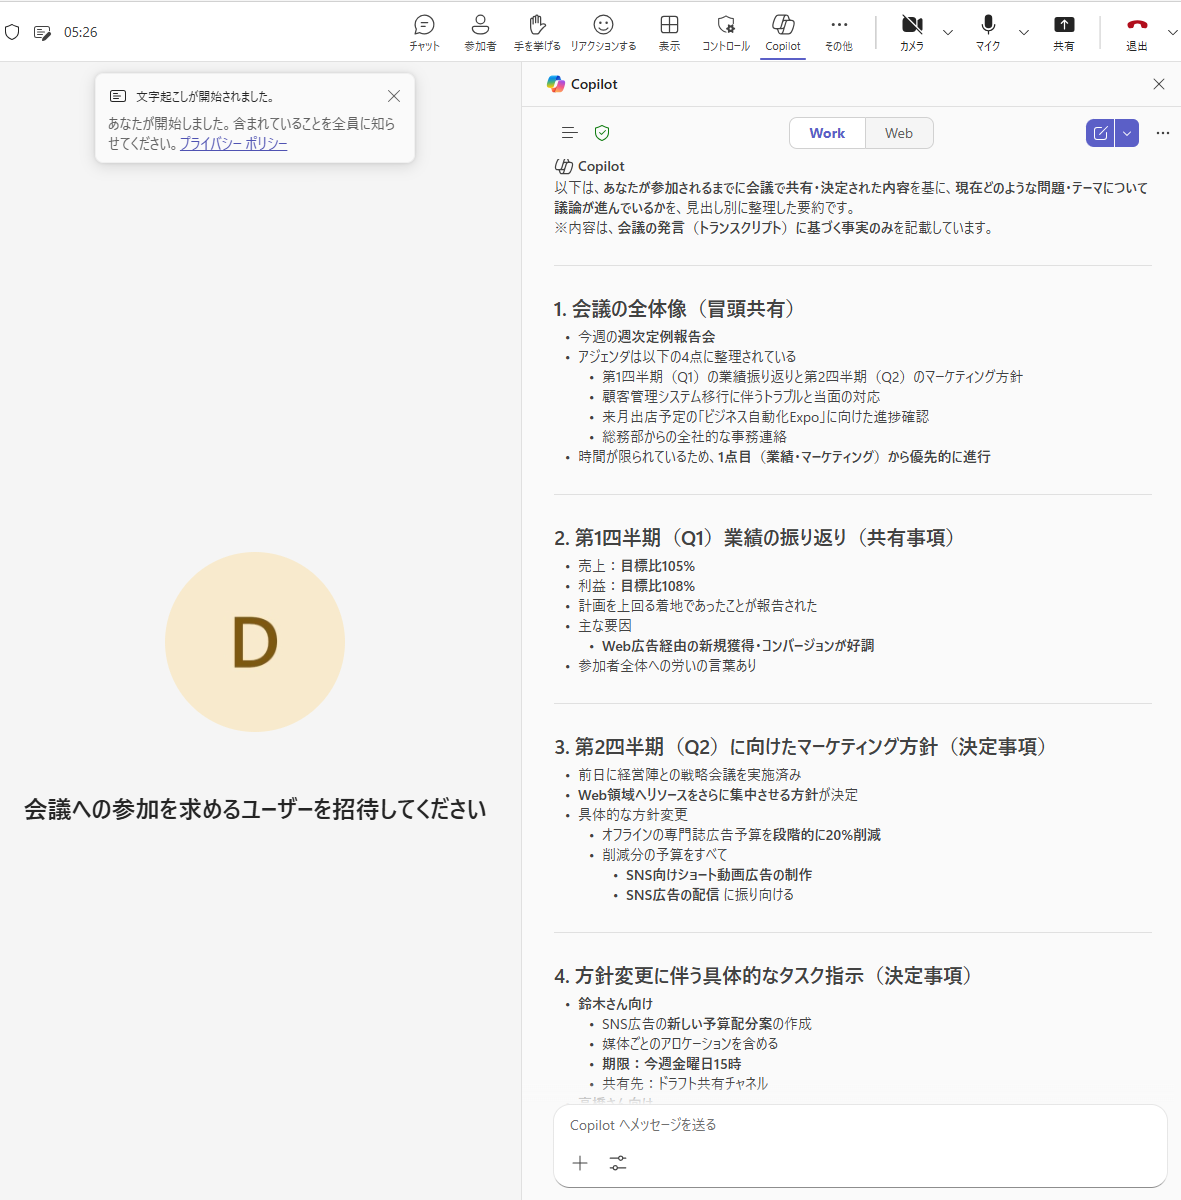Show the participants (参加者) list
Viewport: 1181px width, 1200px height.
click(x=480, y=32)
